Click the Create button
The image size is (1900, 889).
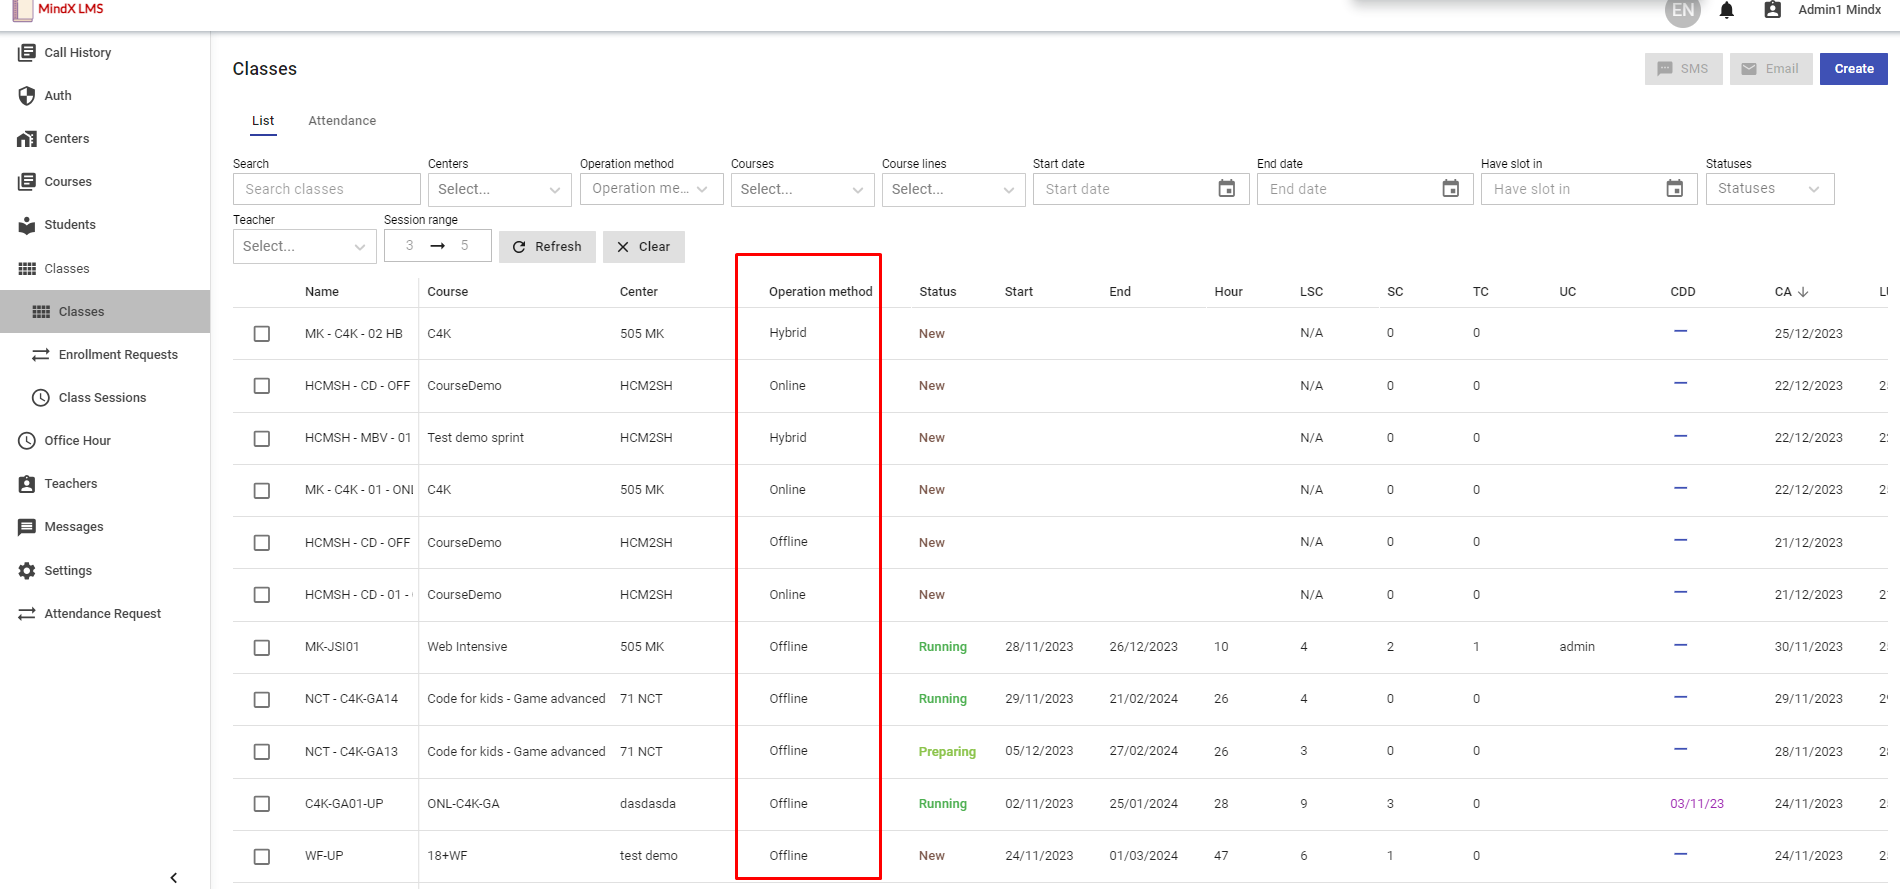(x=1853, y=69)
